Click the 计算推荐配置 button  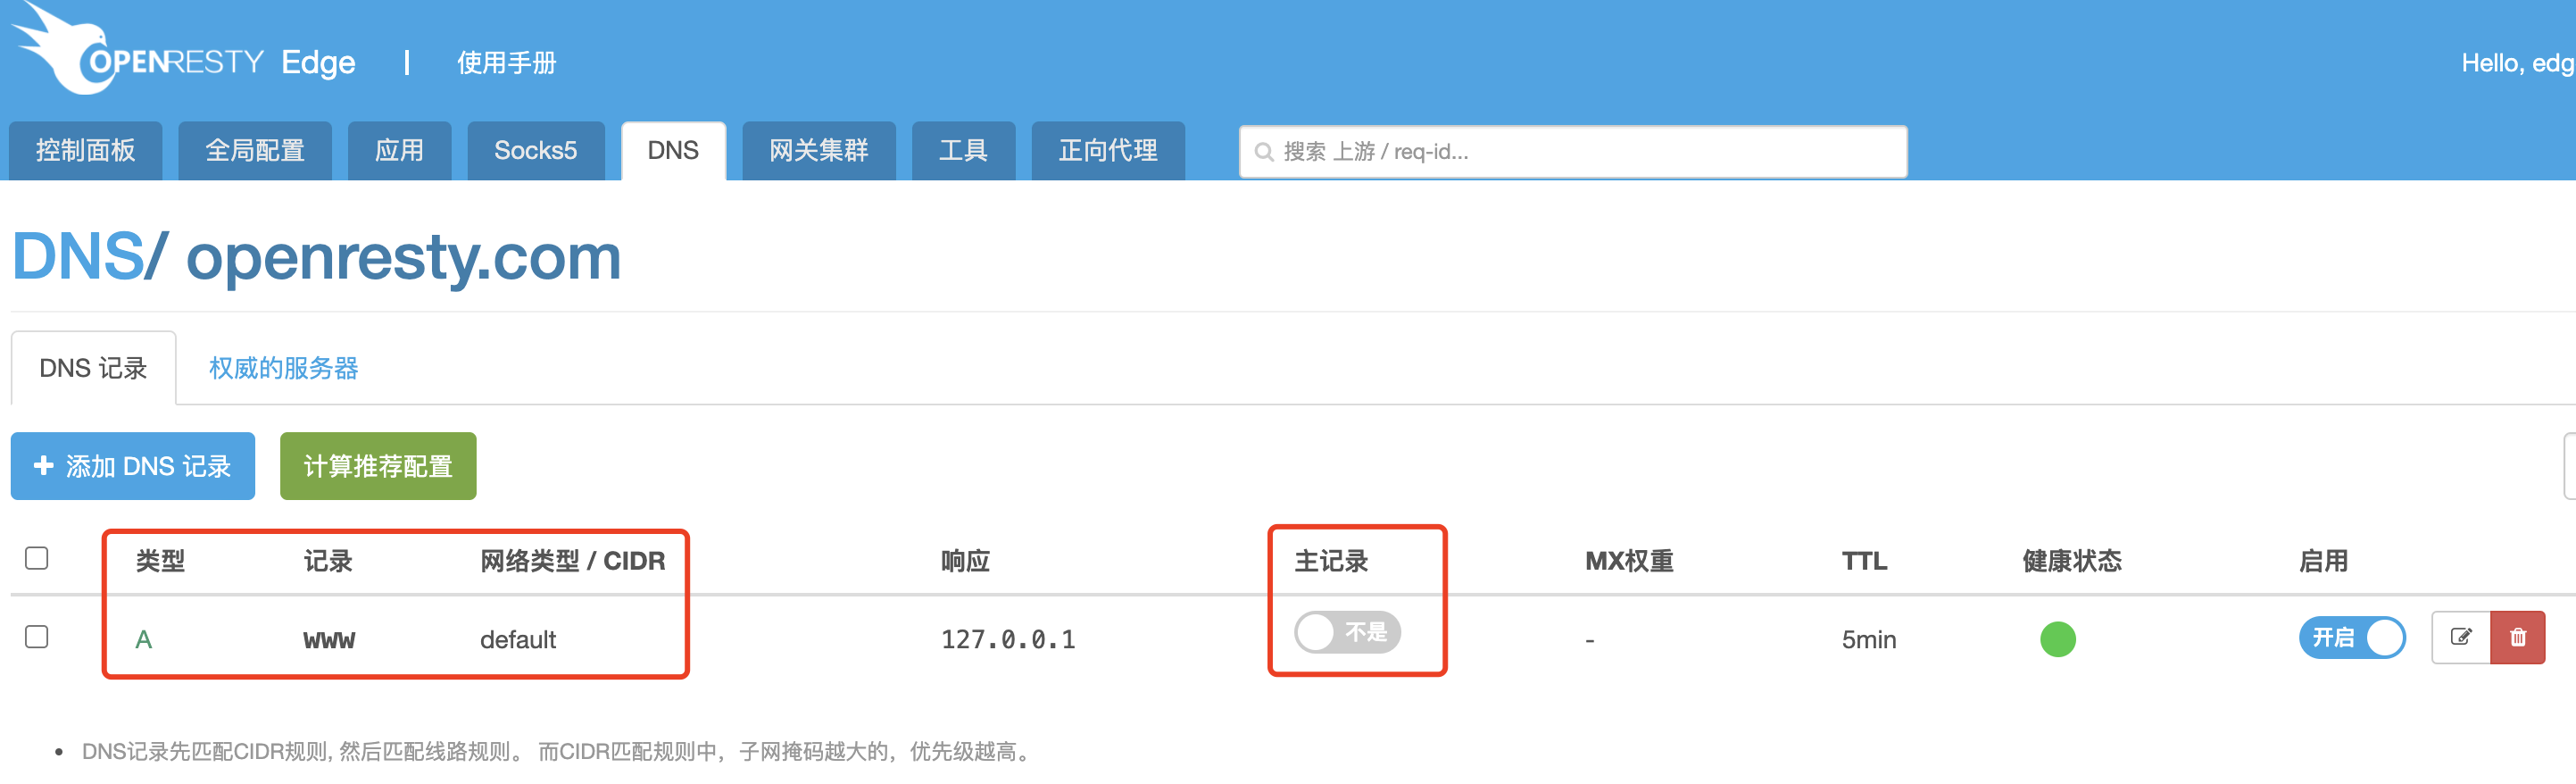378,466
